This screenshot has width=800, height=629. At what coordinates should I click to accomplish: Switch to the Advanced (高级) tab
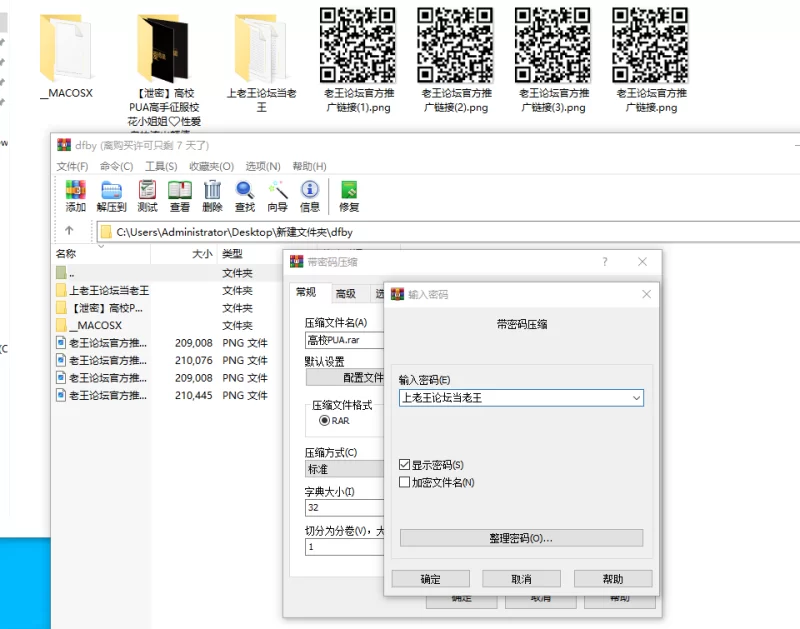coord(345,293)
